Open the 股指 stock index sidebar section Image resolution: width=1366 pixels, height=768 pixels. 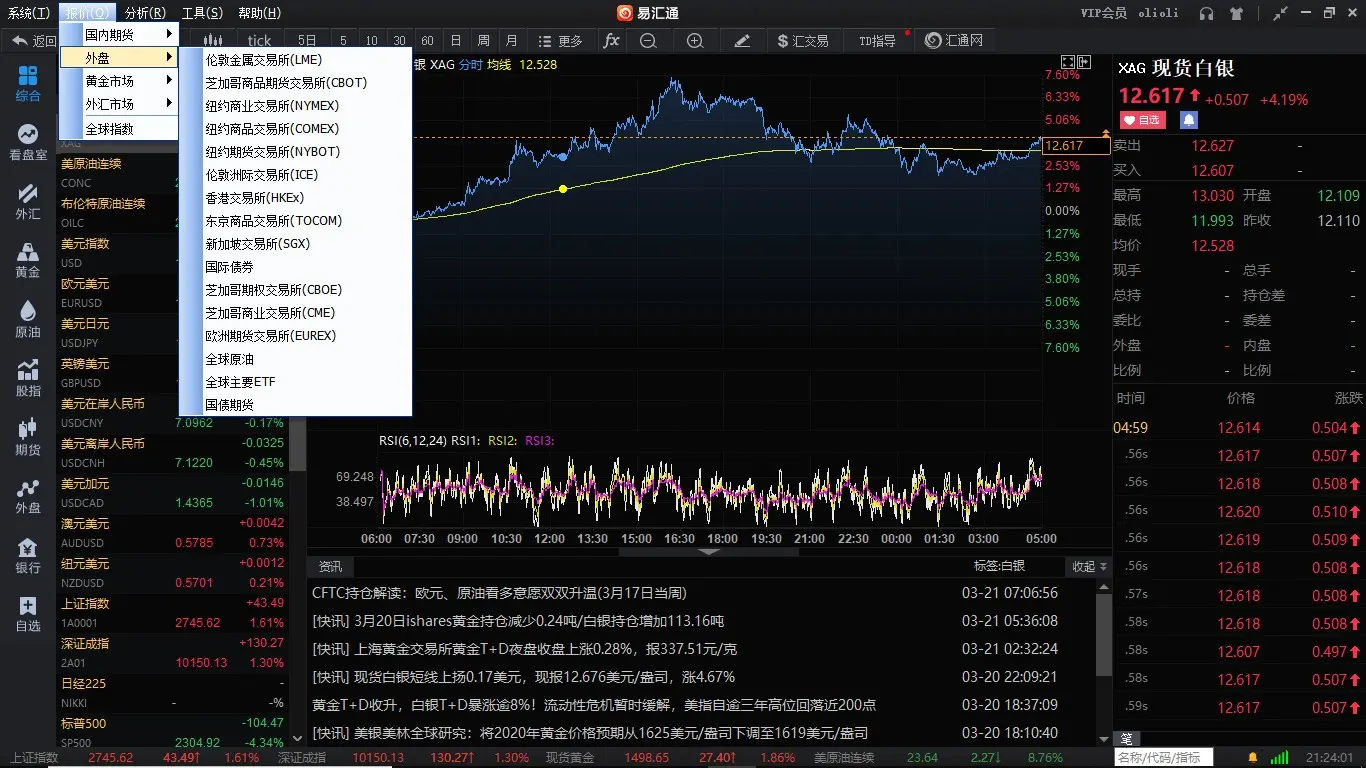tap(28, 378)
